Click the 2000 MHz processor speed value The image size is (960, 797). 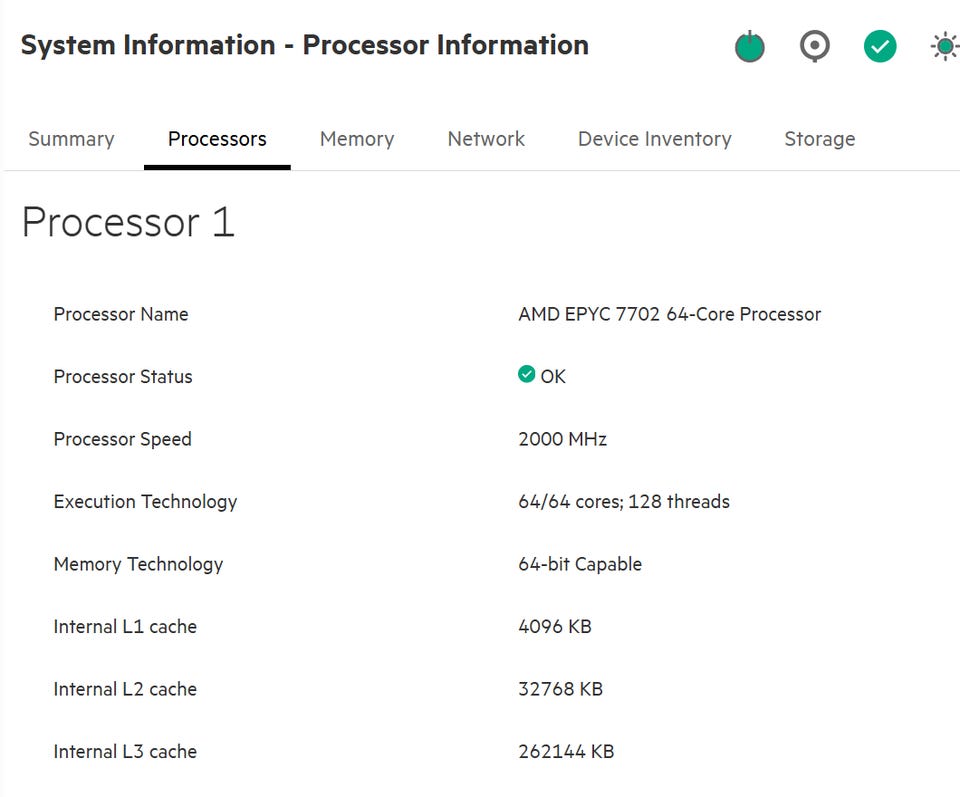pos(562,439)
